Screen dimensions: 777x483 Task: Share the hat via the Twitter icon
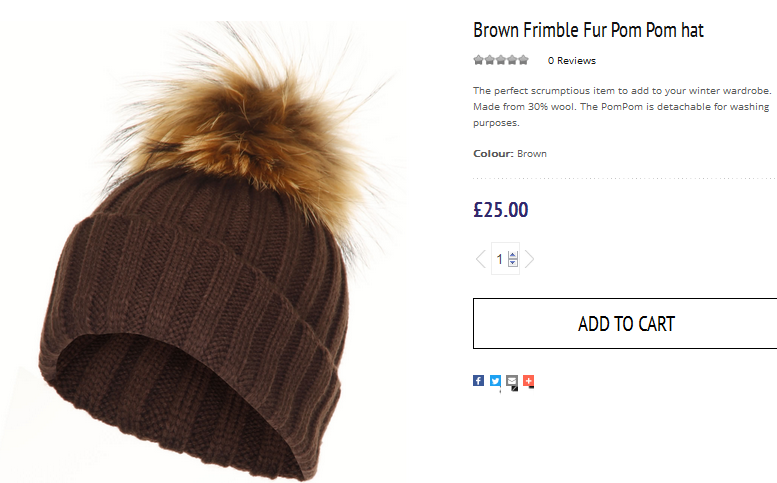point(495,380)
